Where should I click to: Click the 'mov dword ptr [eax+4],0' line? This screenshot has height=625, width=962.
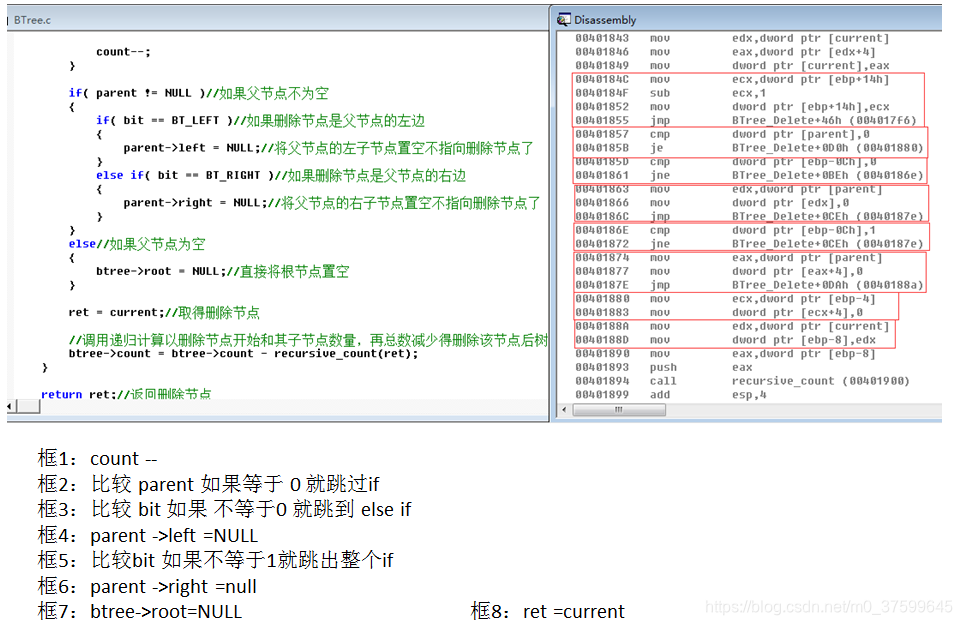coord(719,271)
